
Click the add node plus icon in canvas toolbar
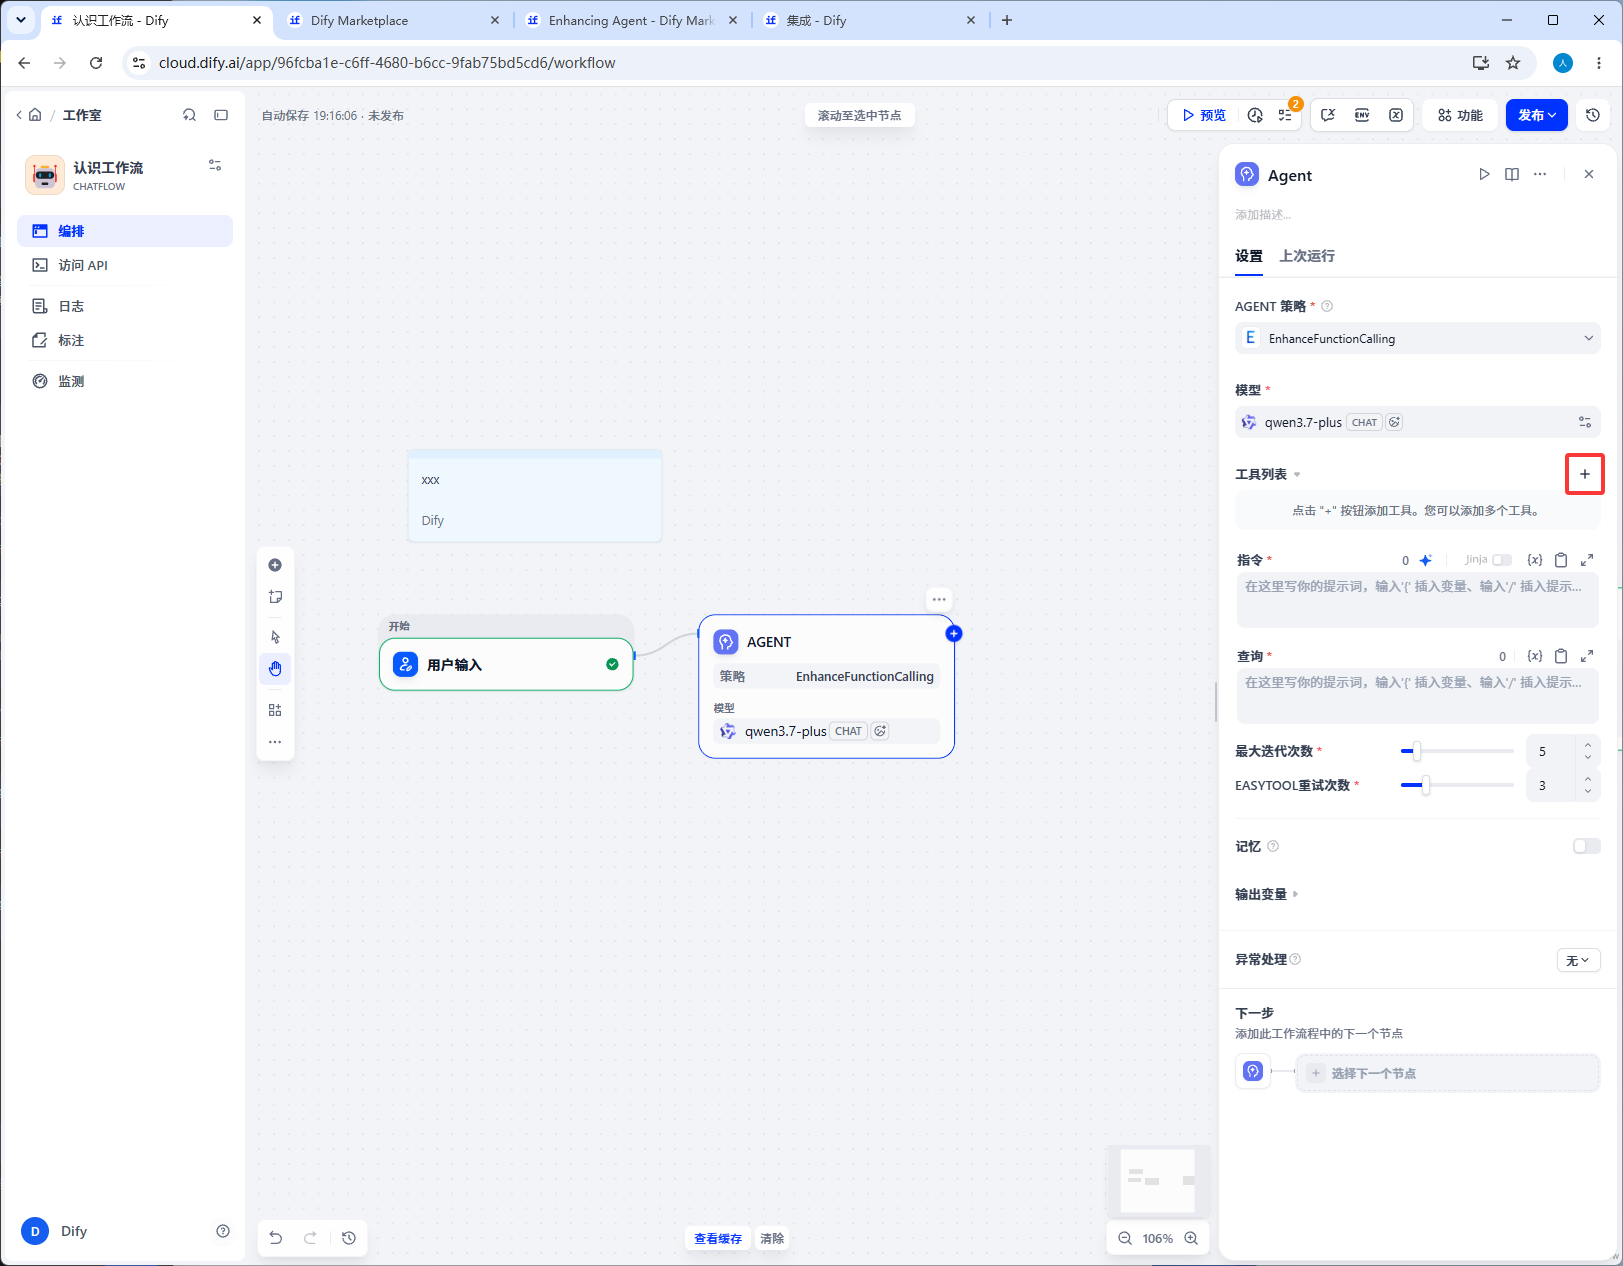(275, 565)
